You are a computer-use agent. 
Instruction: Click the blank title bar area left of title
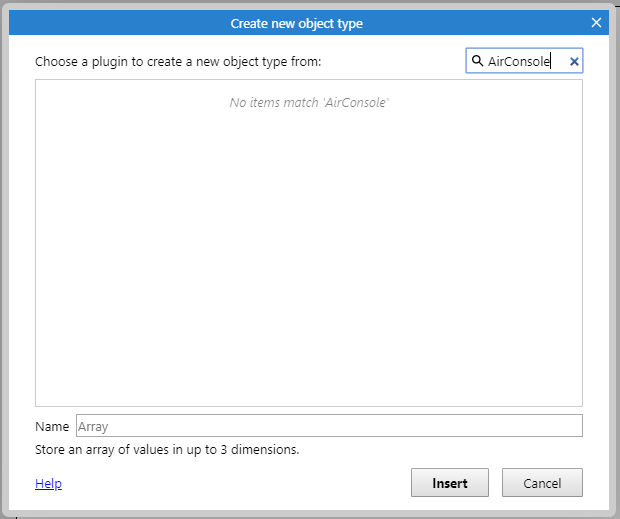pos(119,23)
